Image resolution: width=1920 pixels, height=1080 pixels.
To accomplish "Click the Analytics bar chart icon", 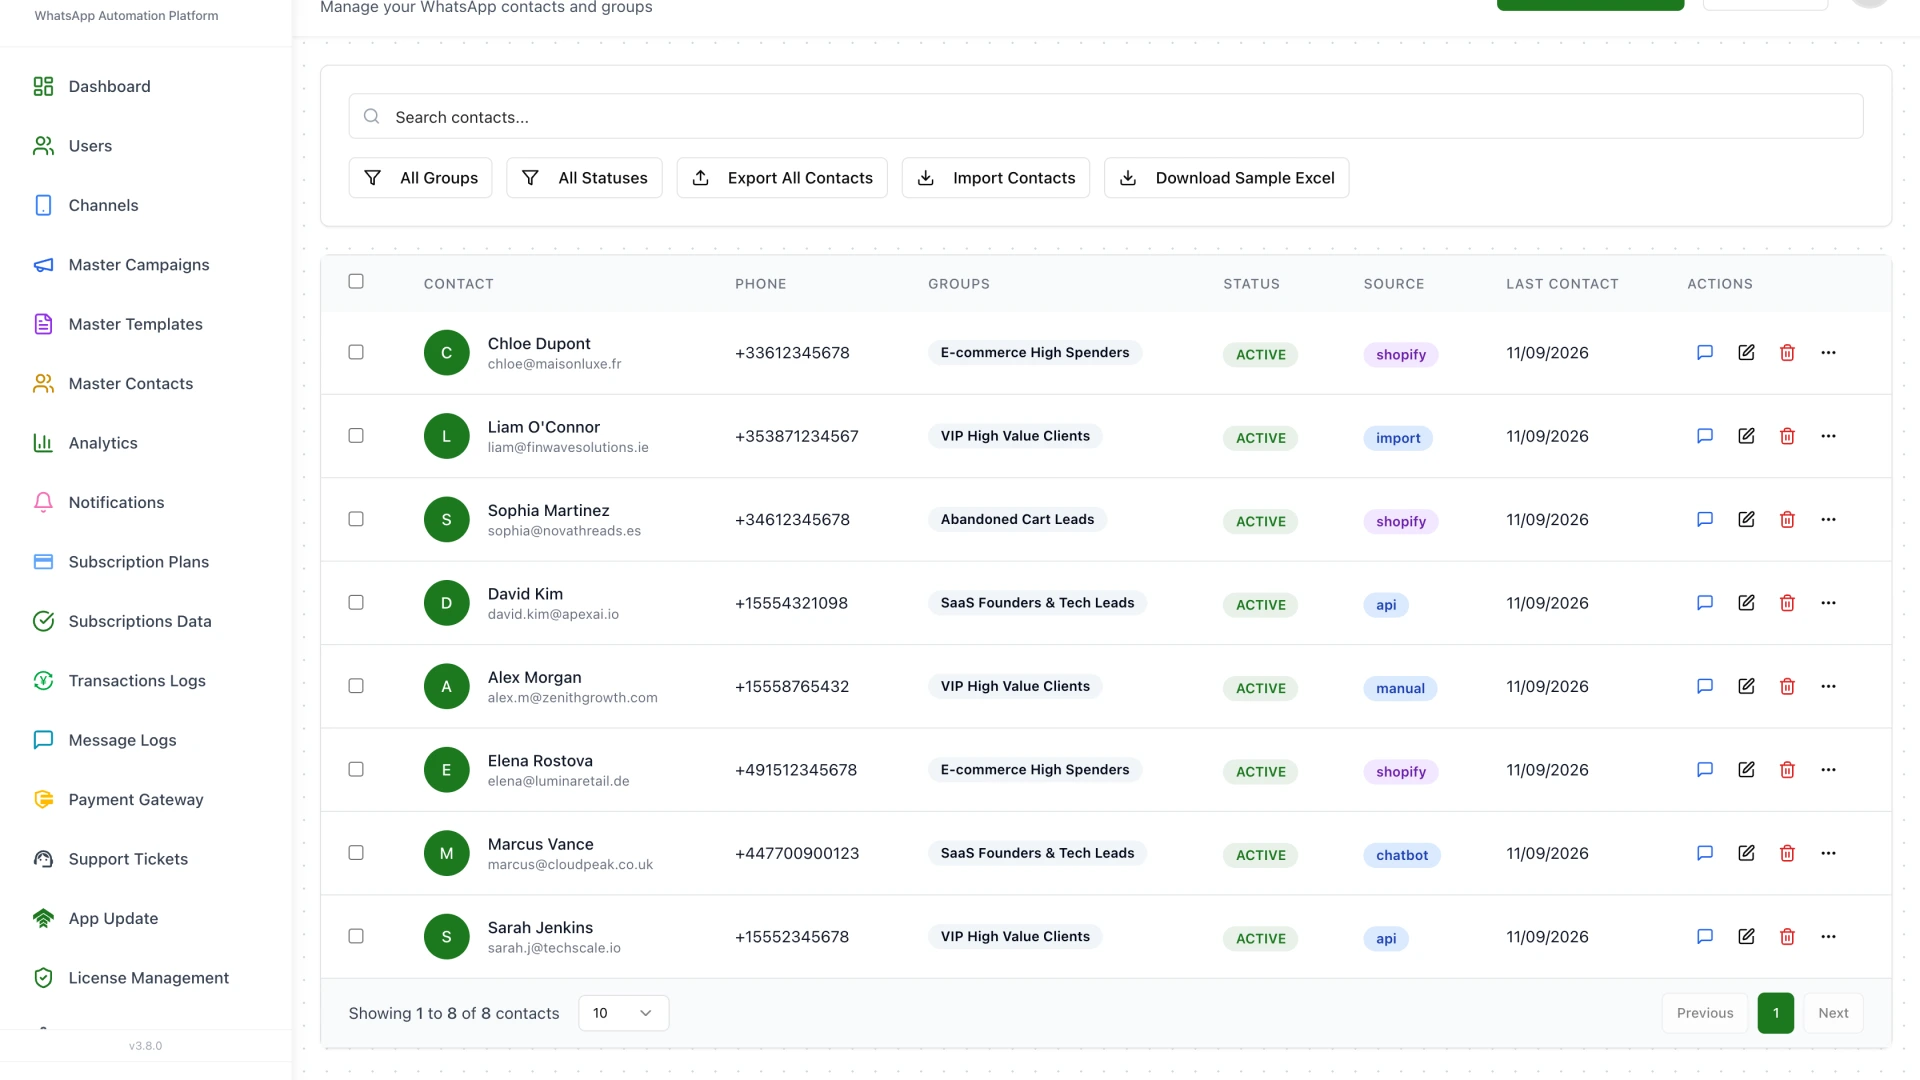I will point(43,443).
